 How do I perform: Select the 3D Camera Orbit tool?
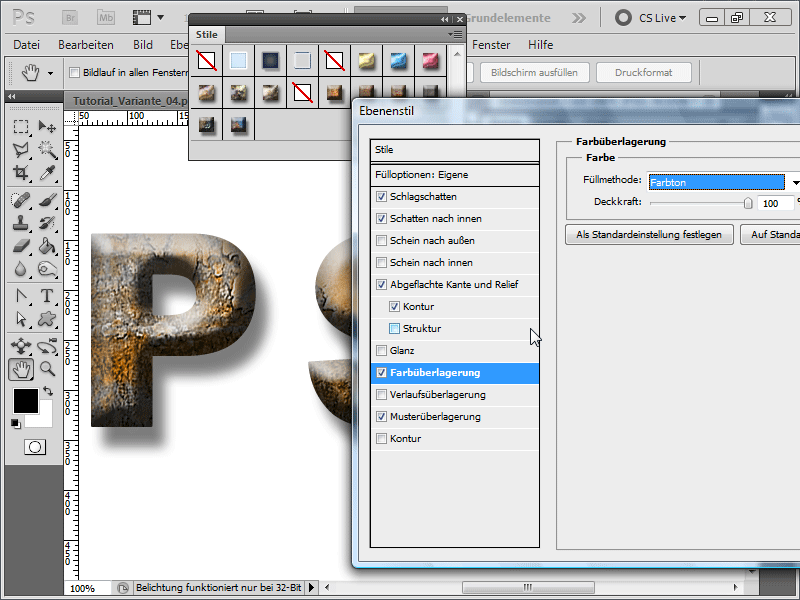pyautogui.click(x=47, y=346)
